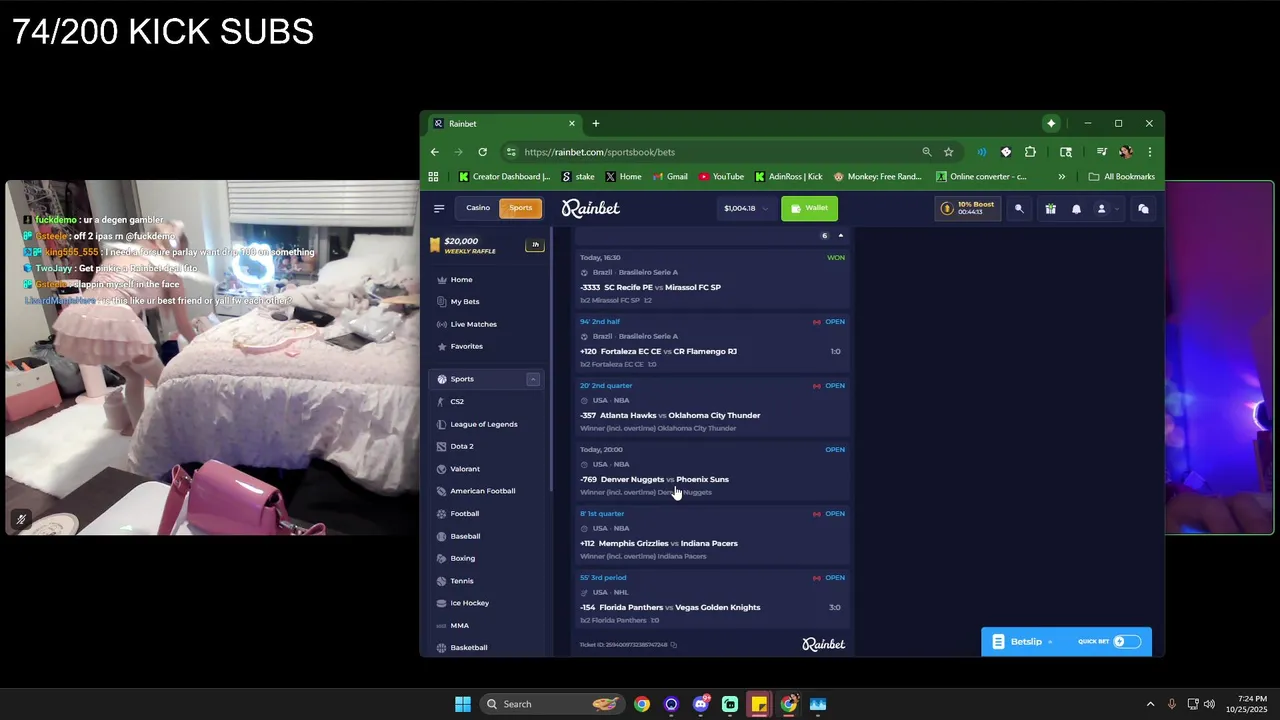Image resolution: width=1280 pixels, height=720 pixels.
Task: Select Boxing in sports list
Action: (462, 558)
